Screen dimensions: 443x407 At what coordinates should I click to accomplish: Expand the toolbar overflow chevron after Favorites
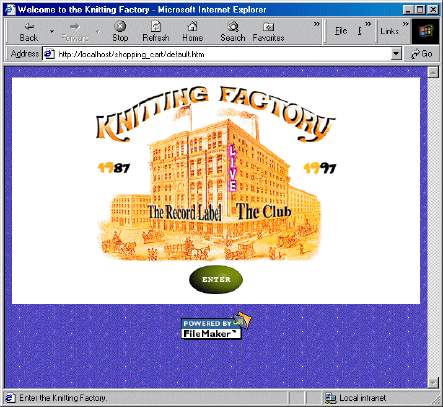coord(316,24)
